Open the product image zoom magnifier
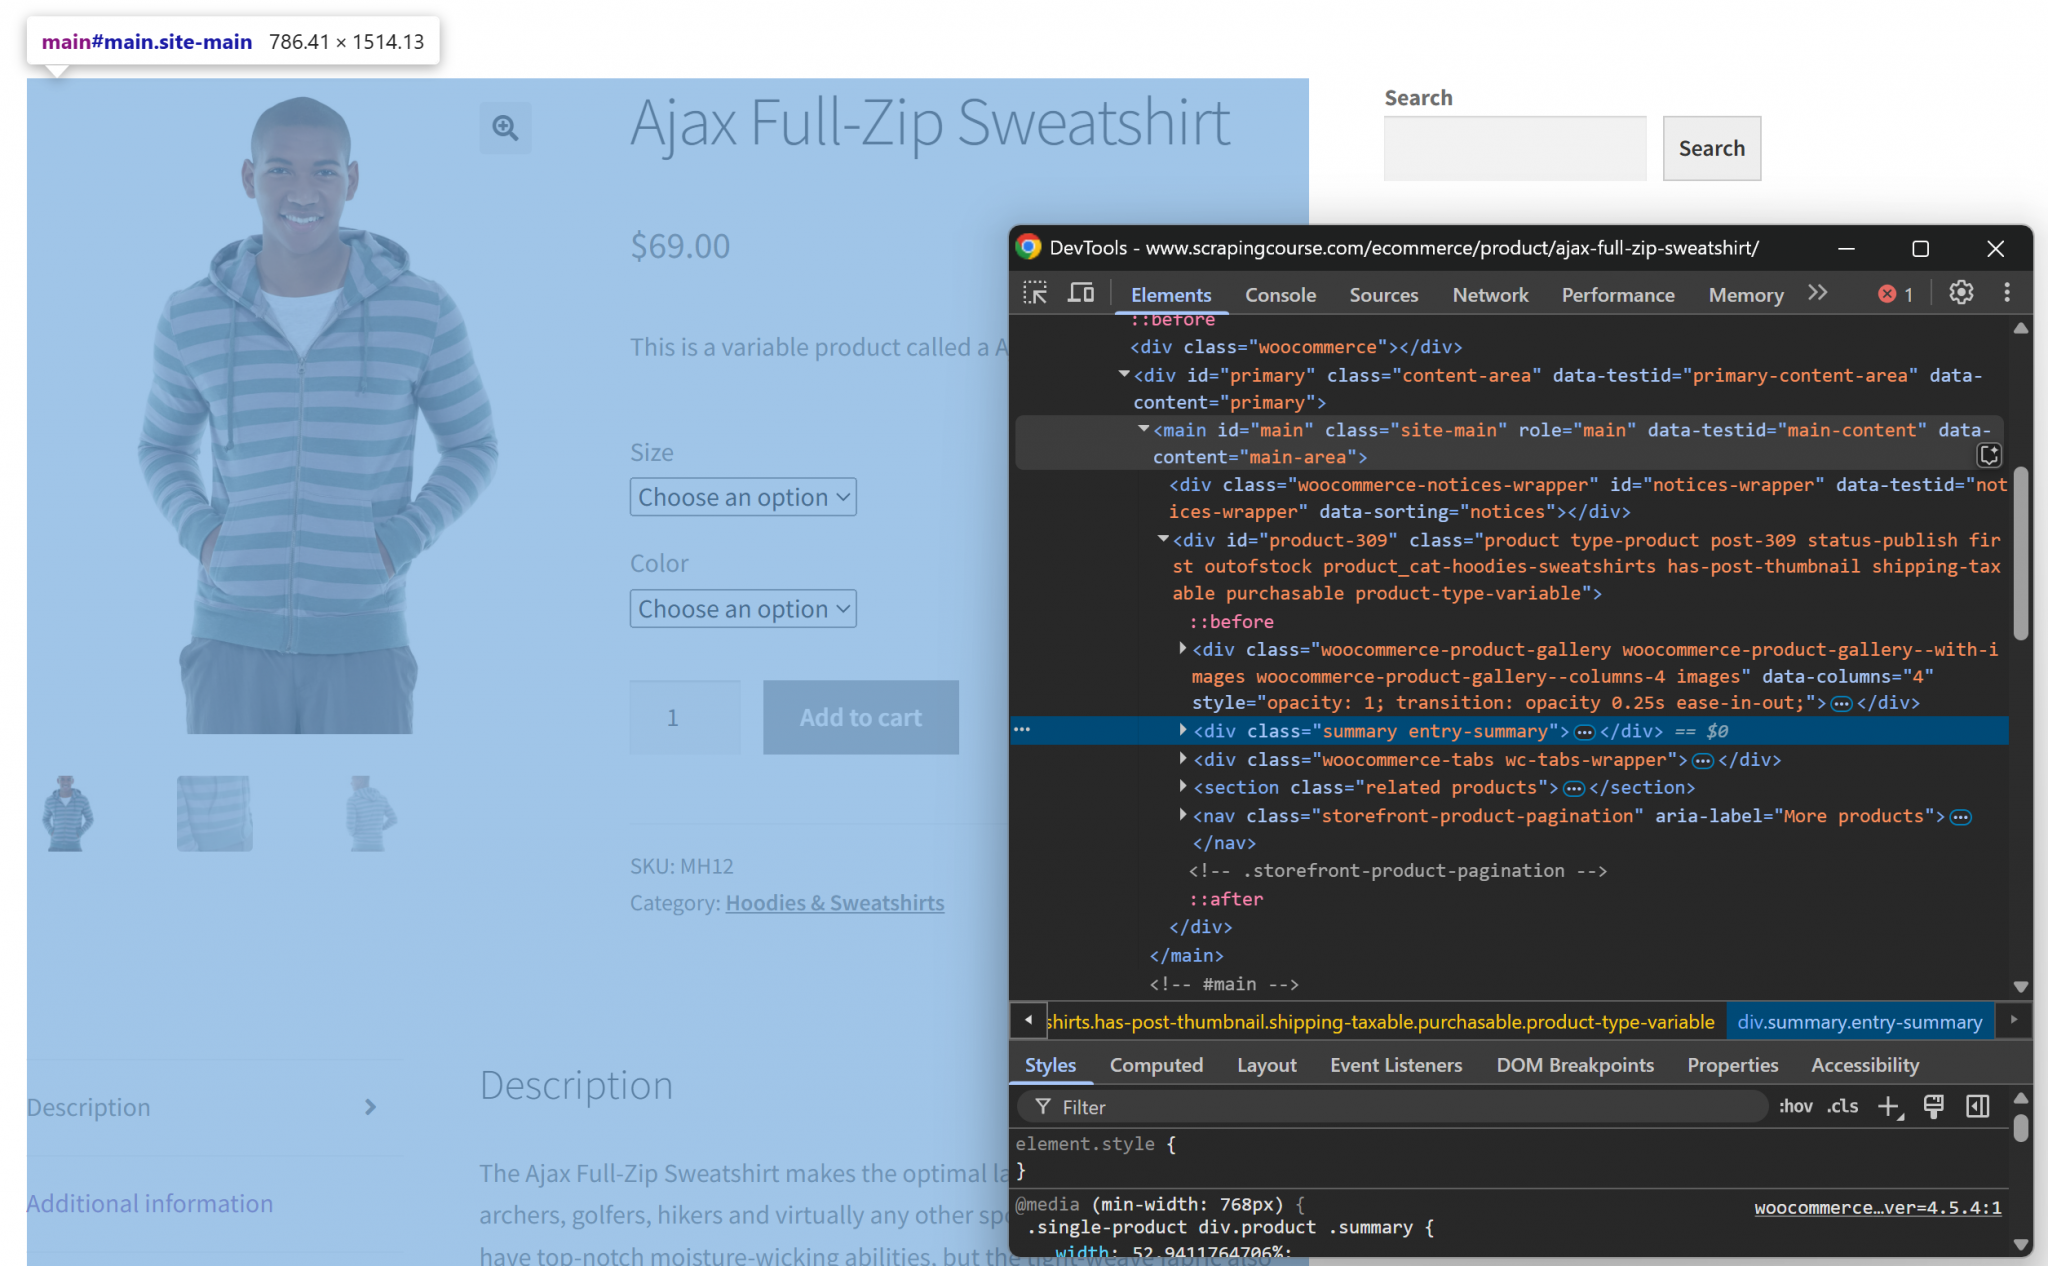 (x=505, y=128)
